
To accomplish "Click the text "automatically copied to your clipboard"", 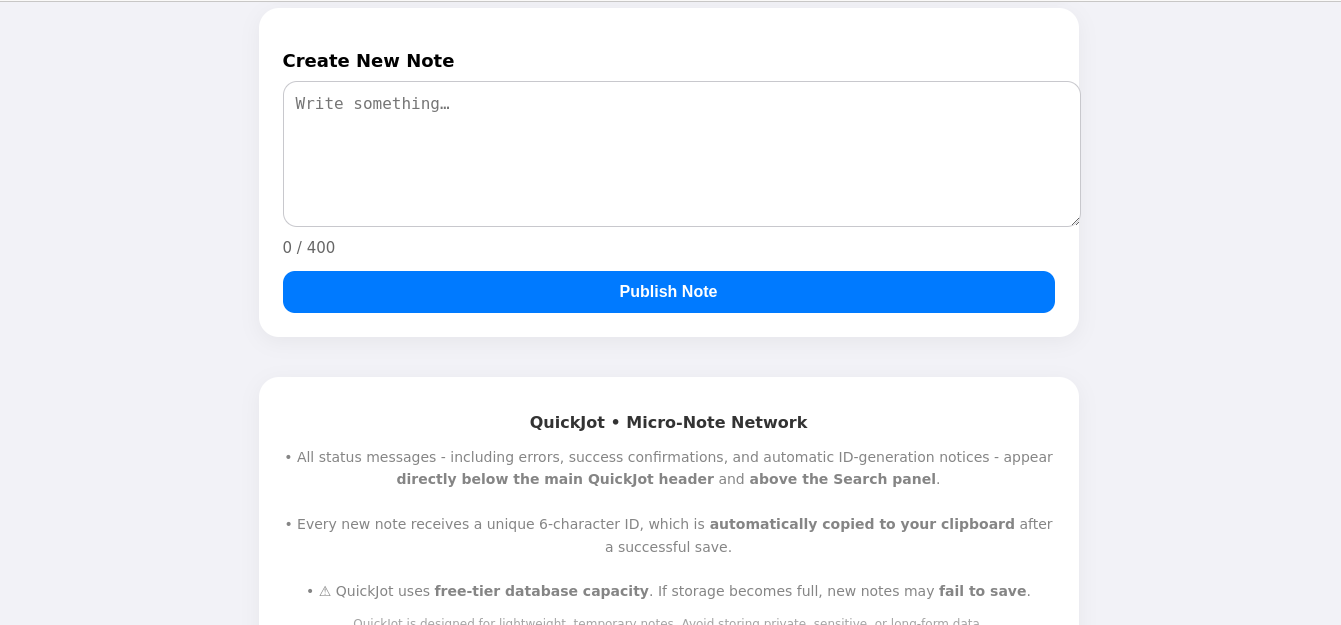I will (x=862, y=524).
